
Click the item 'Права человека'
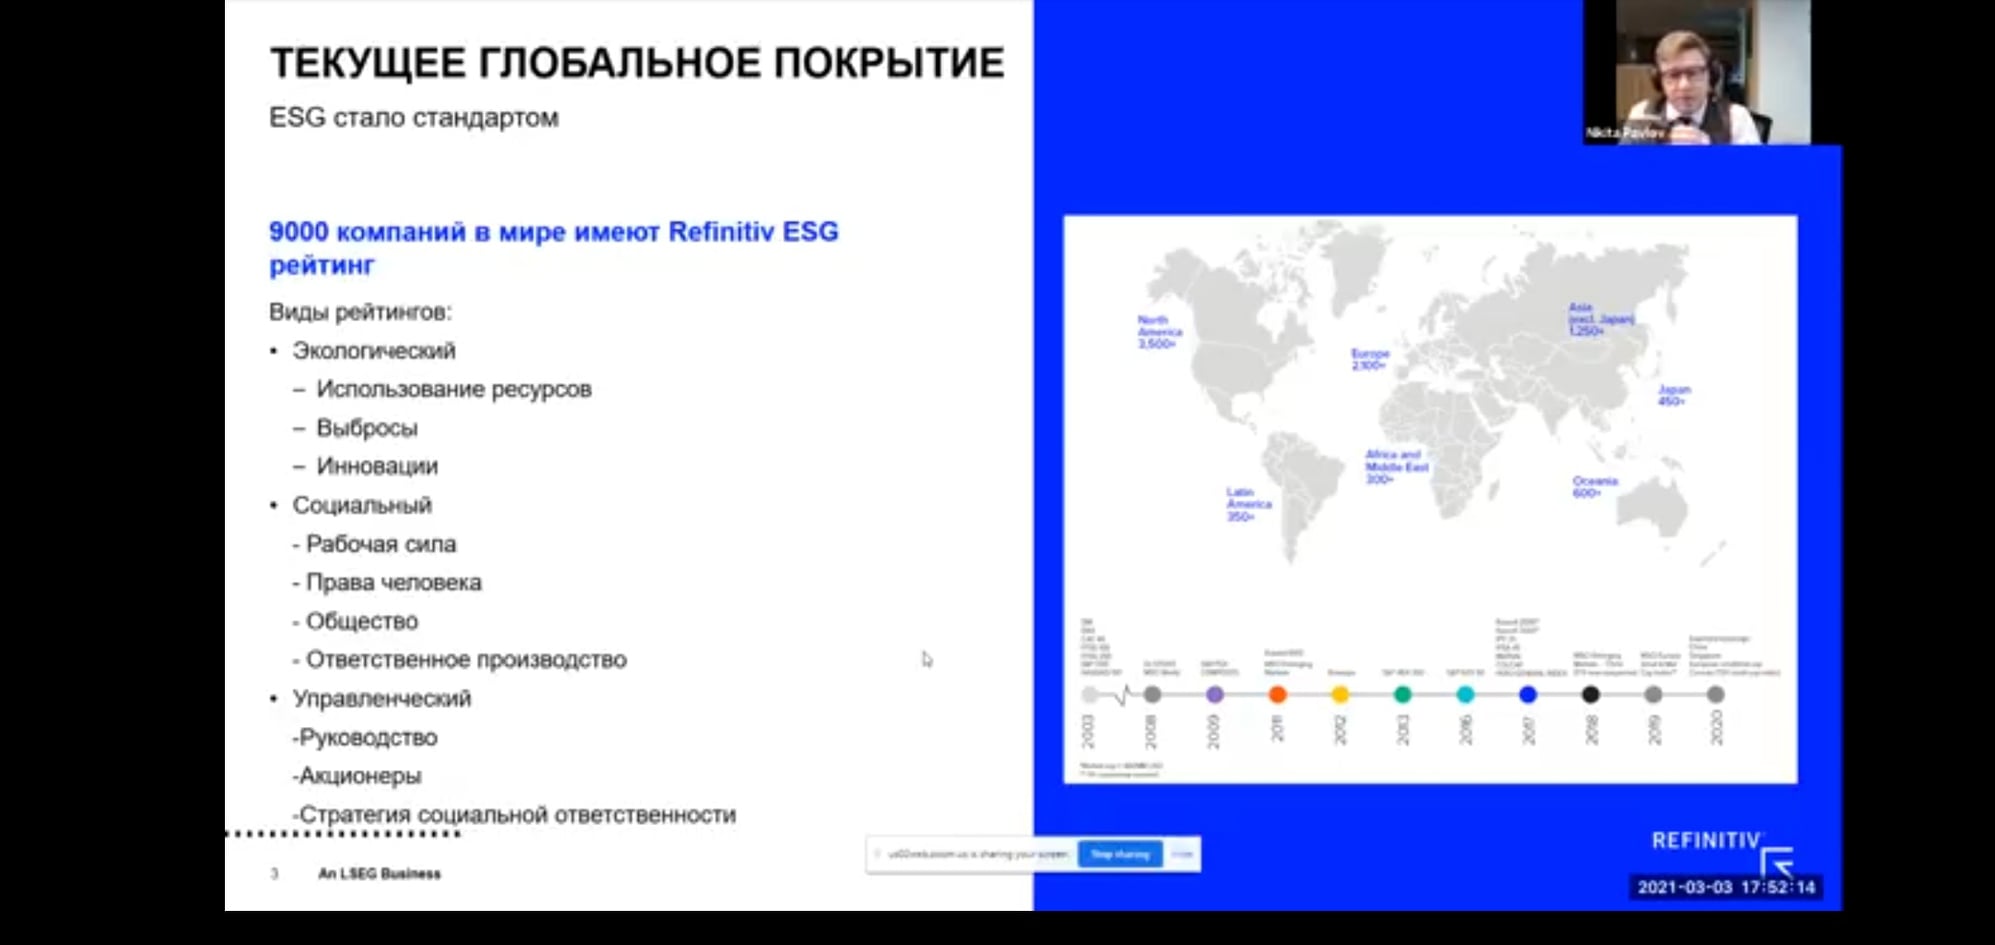click(x=394, y=582)
